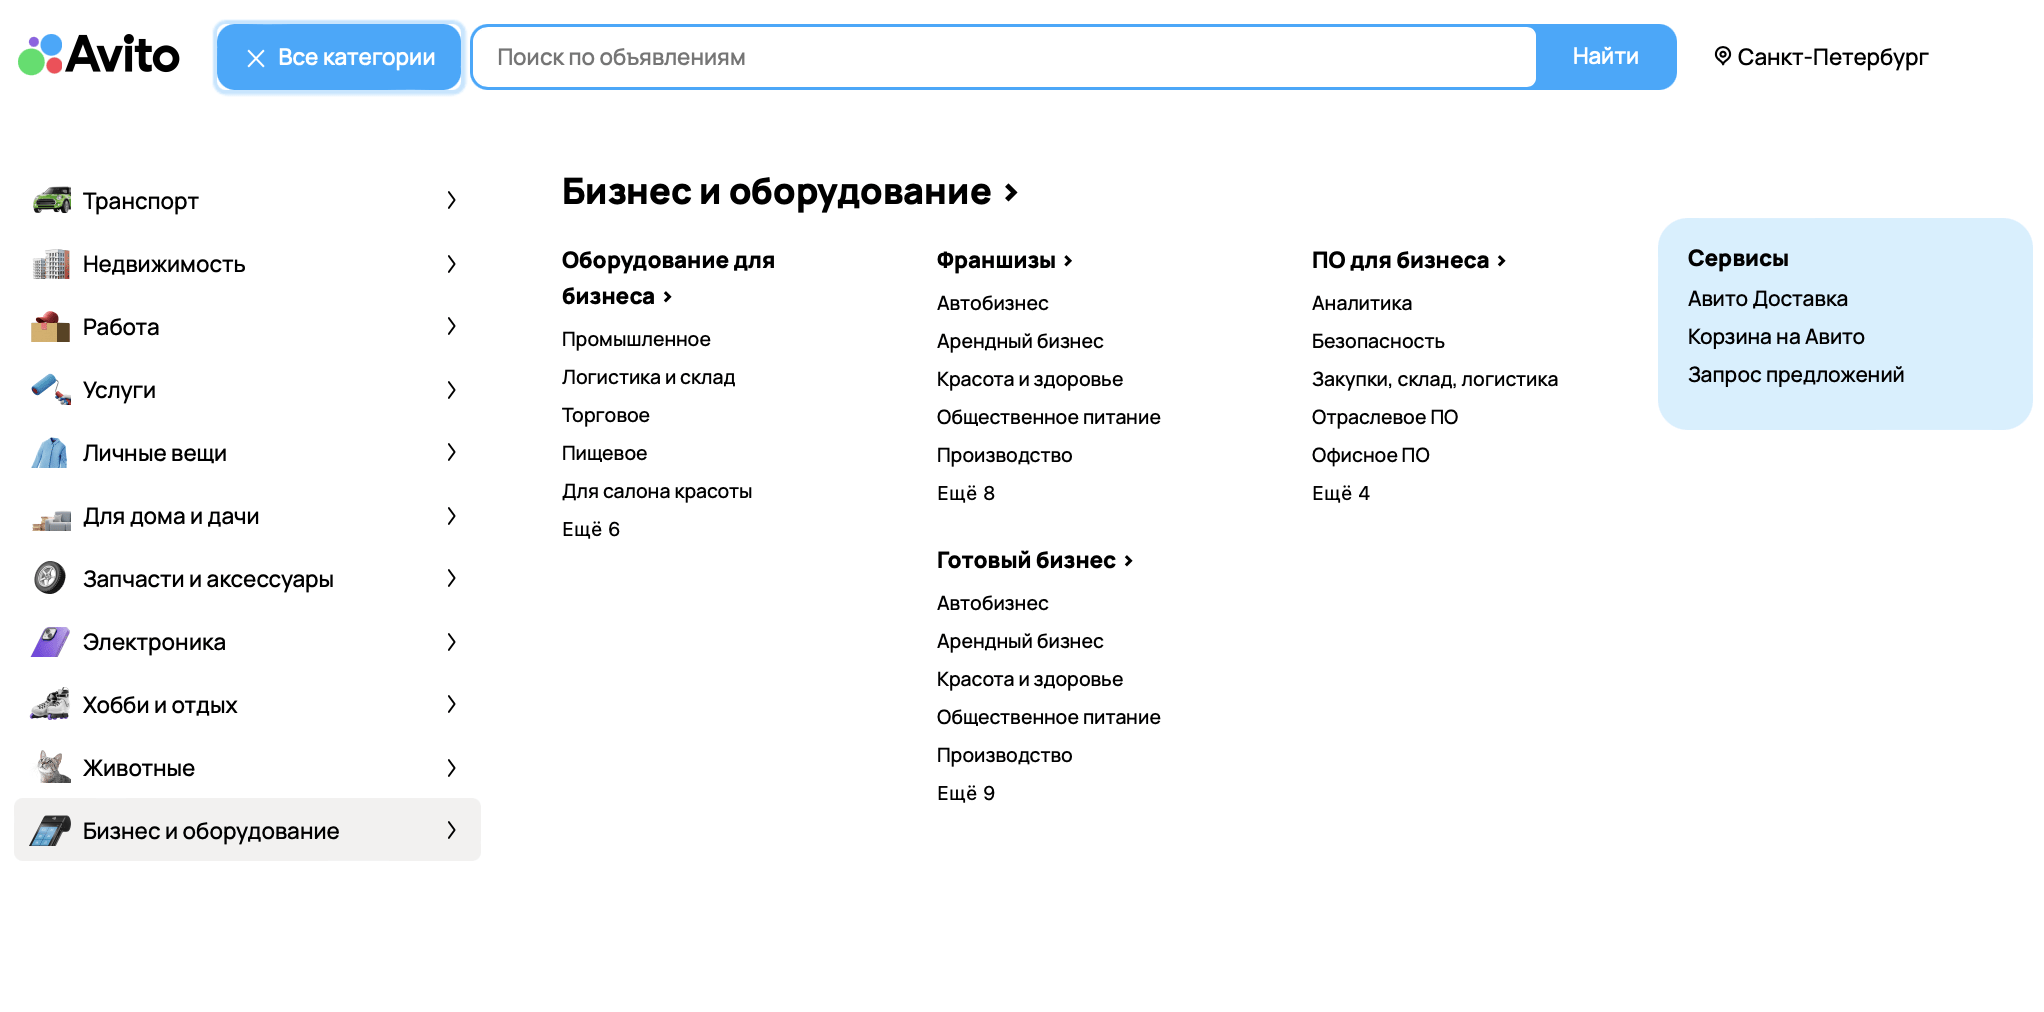Select Личные вещи in category menu

click(247, 453)
